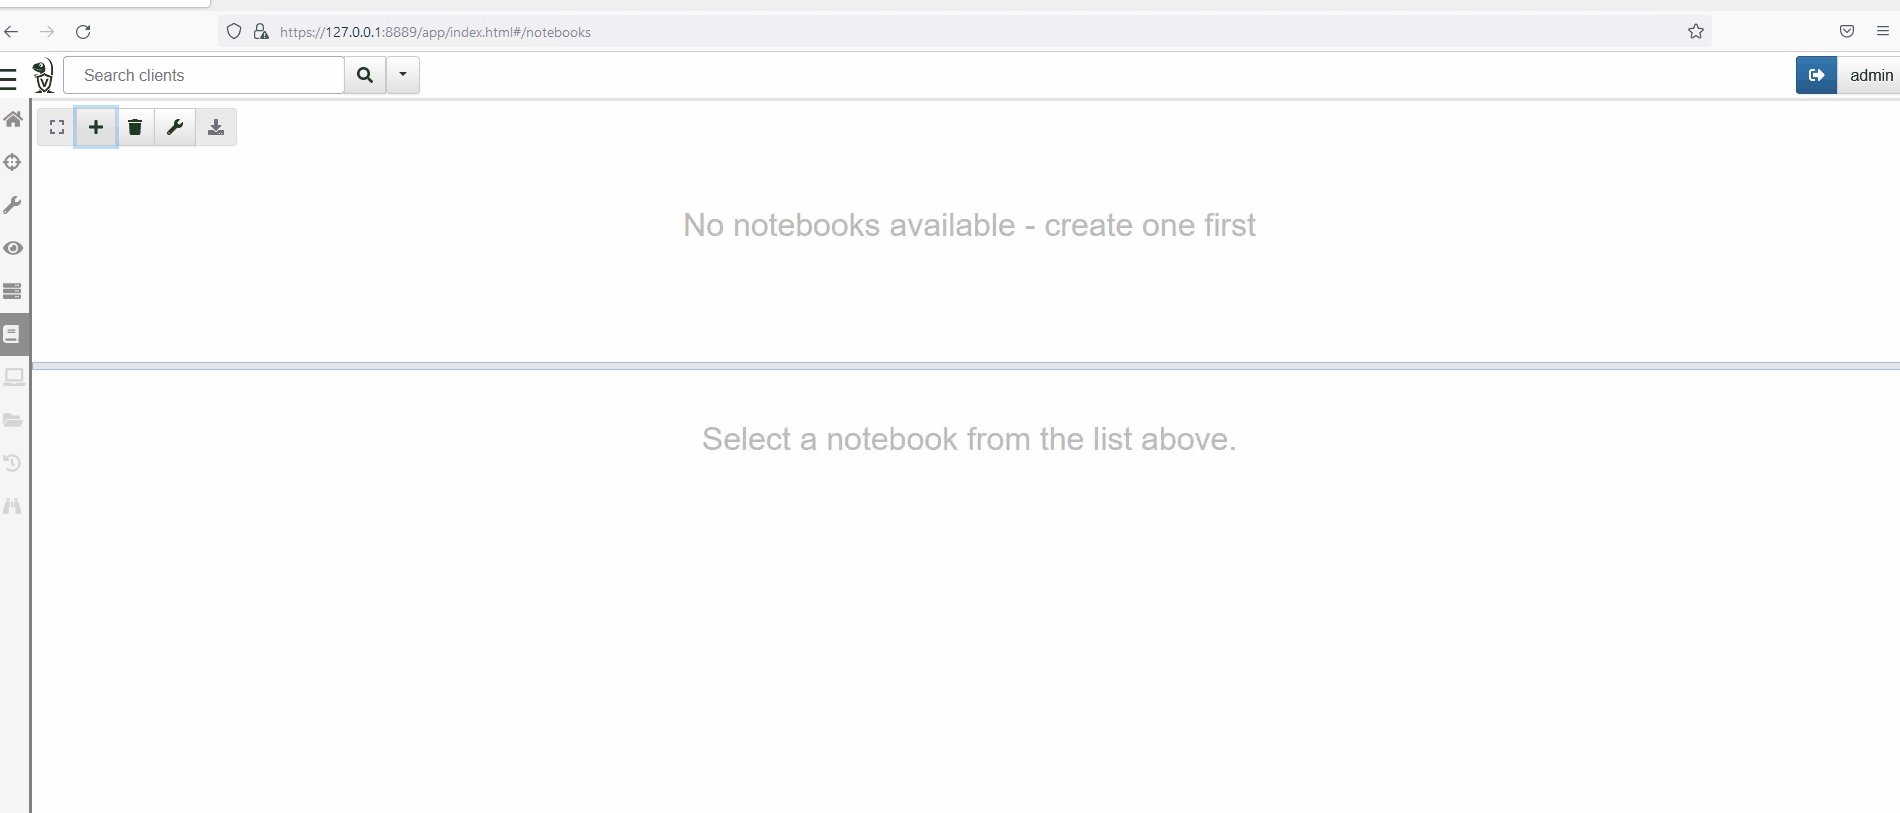This screenshot has height=813, width=1900.
Task: Toggle full screen notebook view
Action: (x=57, y=127)
